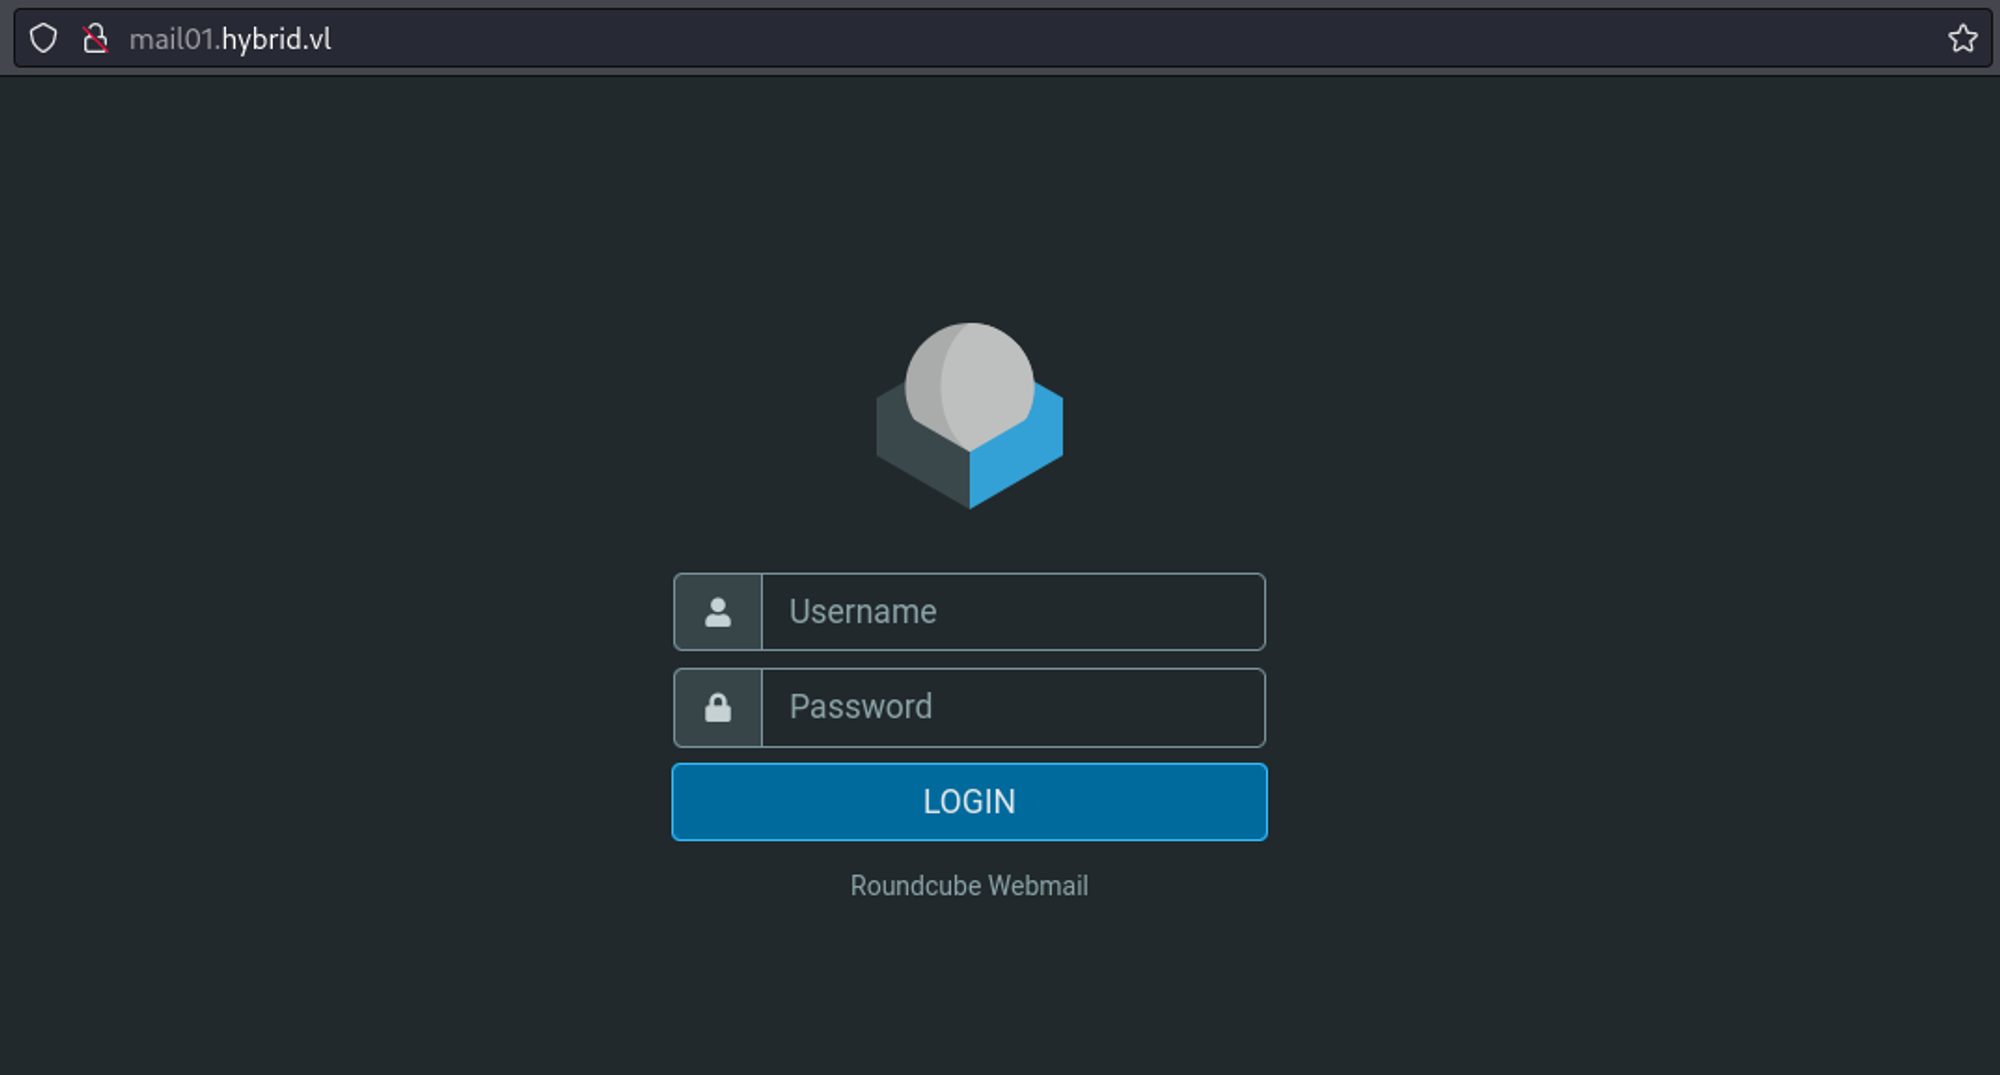This screenshot has height=1075, width=2000.
Task: Select the mail01.hybrid.vl URL text
Action: (230, 39)
